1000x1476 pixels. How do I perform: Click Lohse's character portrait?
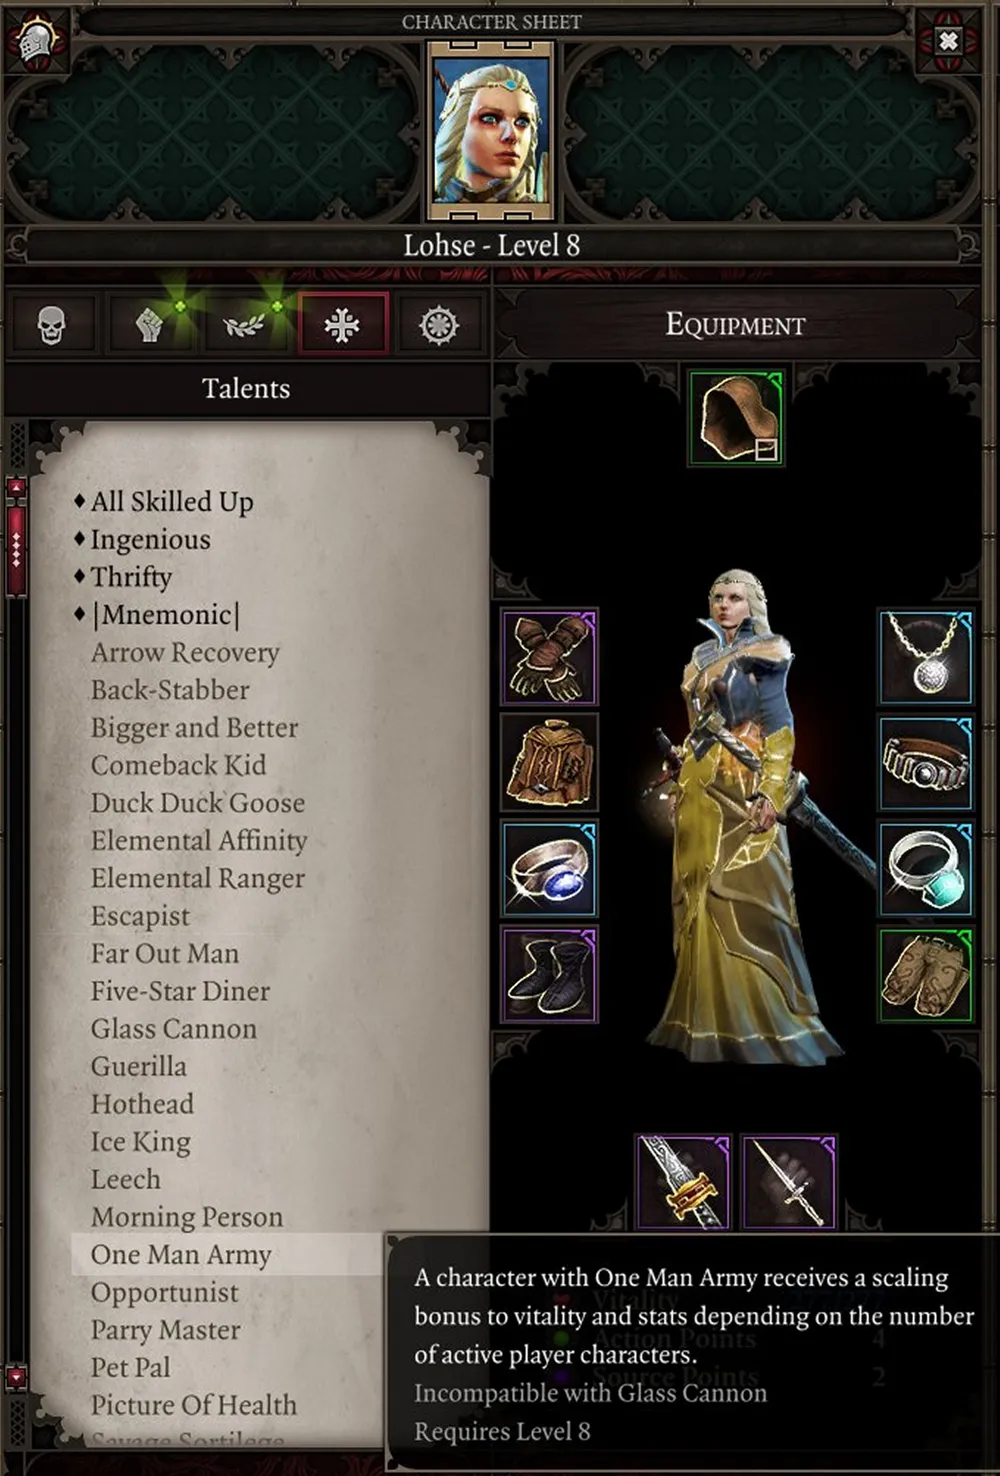point(491,130)
